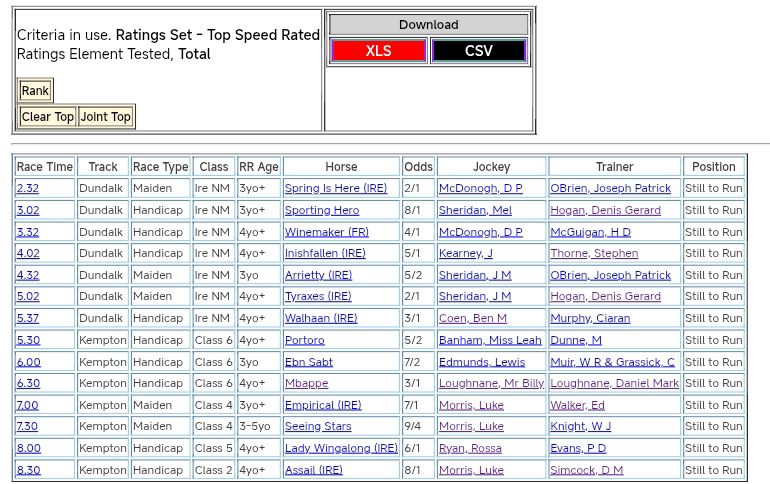Open the 7.30 race time link
Screen dimensions: 770x484
[x=28, y=427]
